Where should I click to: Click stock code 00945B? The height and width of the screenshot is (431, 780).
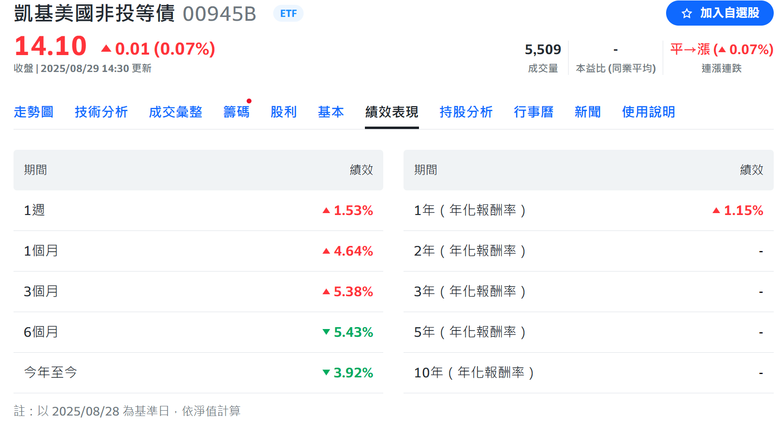pyautogui.click(x=219, y=14)
